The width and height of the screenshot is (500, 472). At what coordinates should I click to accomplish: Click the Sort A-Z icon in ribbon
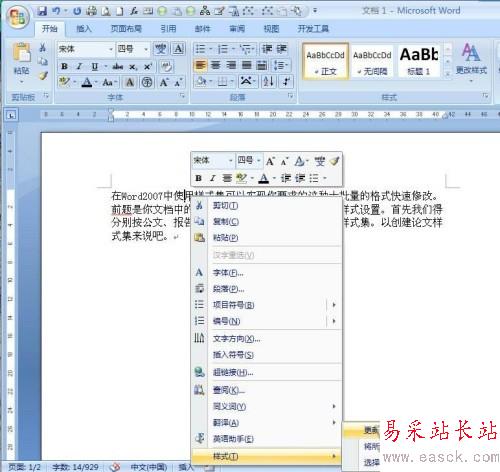(269, 82)
